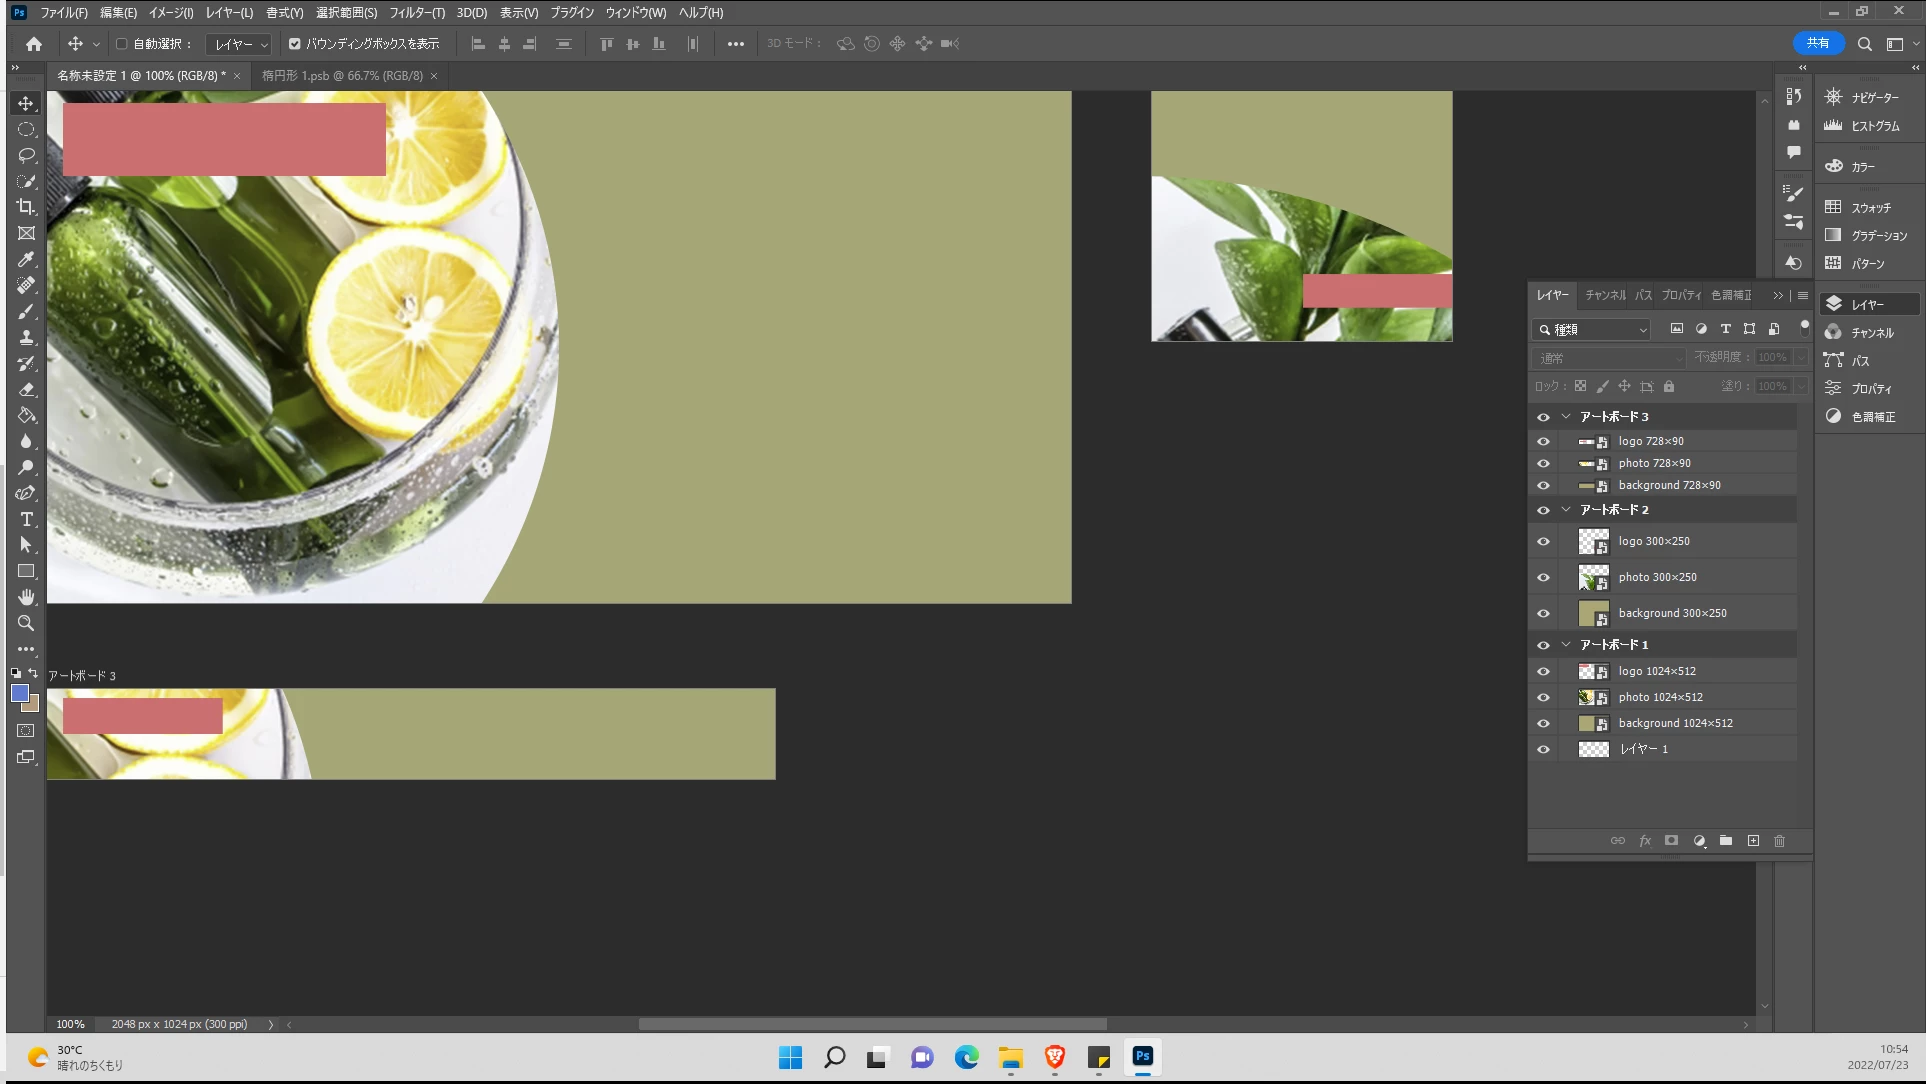Select the Eyedropper tool
The height and width of the screenshot is (1084, 1926).
[x=26, y=259]
